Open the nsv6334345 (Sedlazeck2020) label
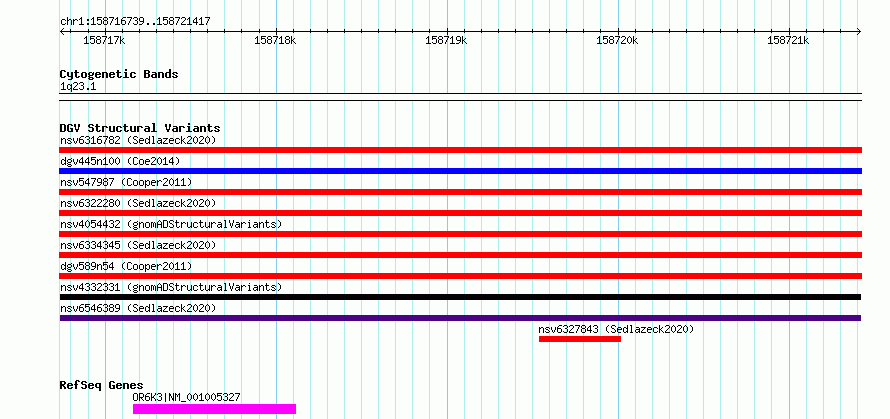The width and height of the screenshot is (890, 419). click(138, 245)
